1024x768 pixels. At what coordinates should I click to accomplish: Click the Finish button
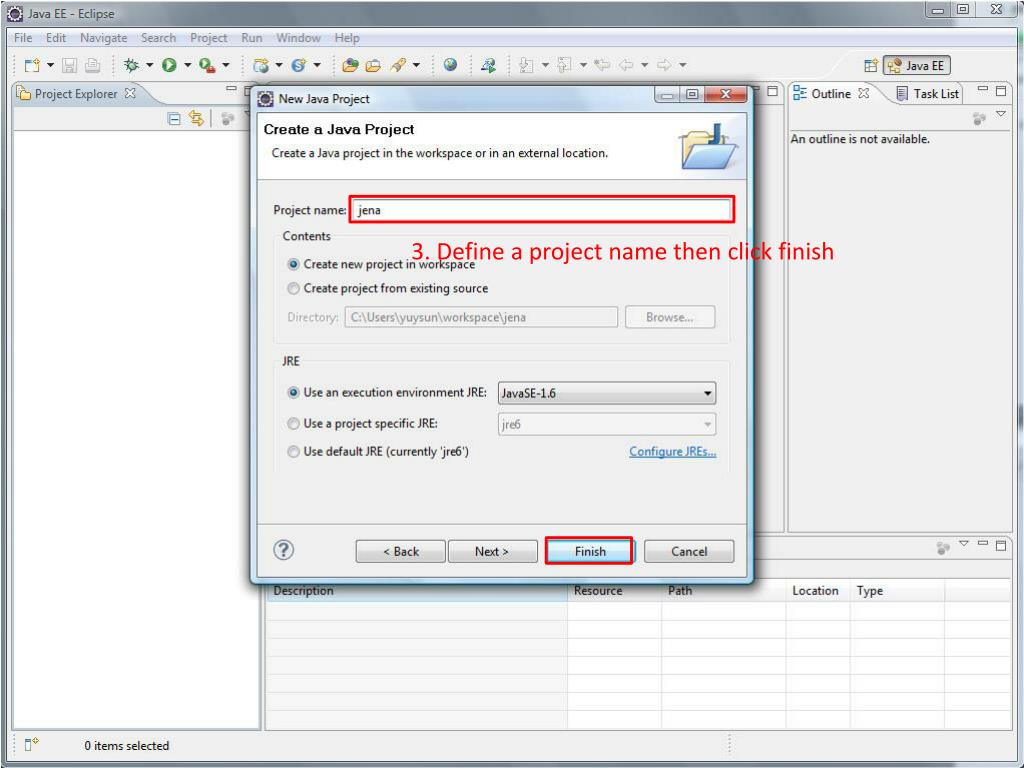tap(589, 551)
